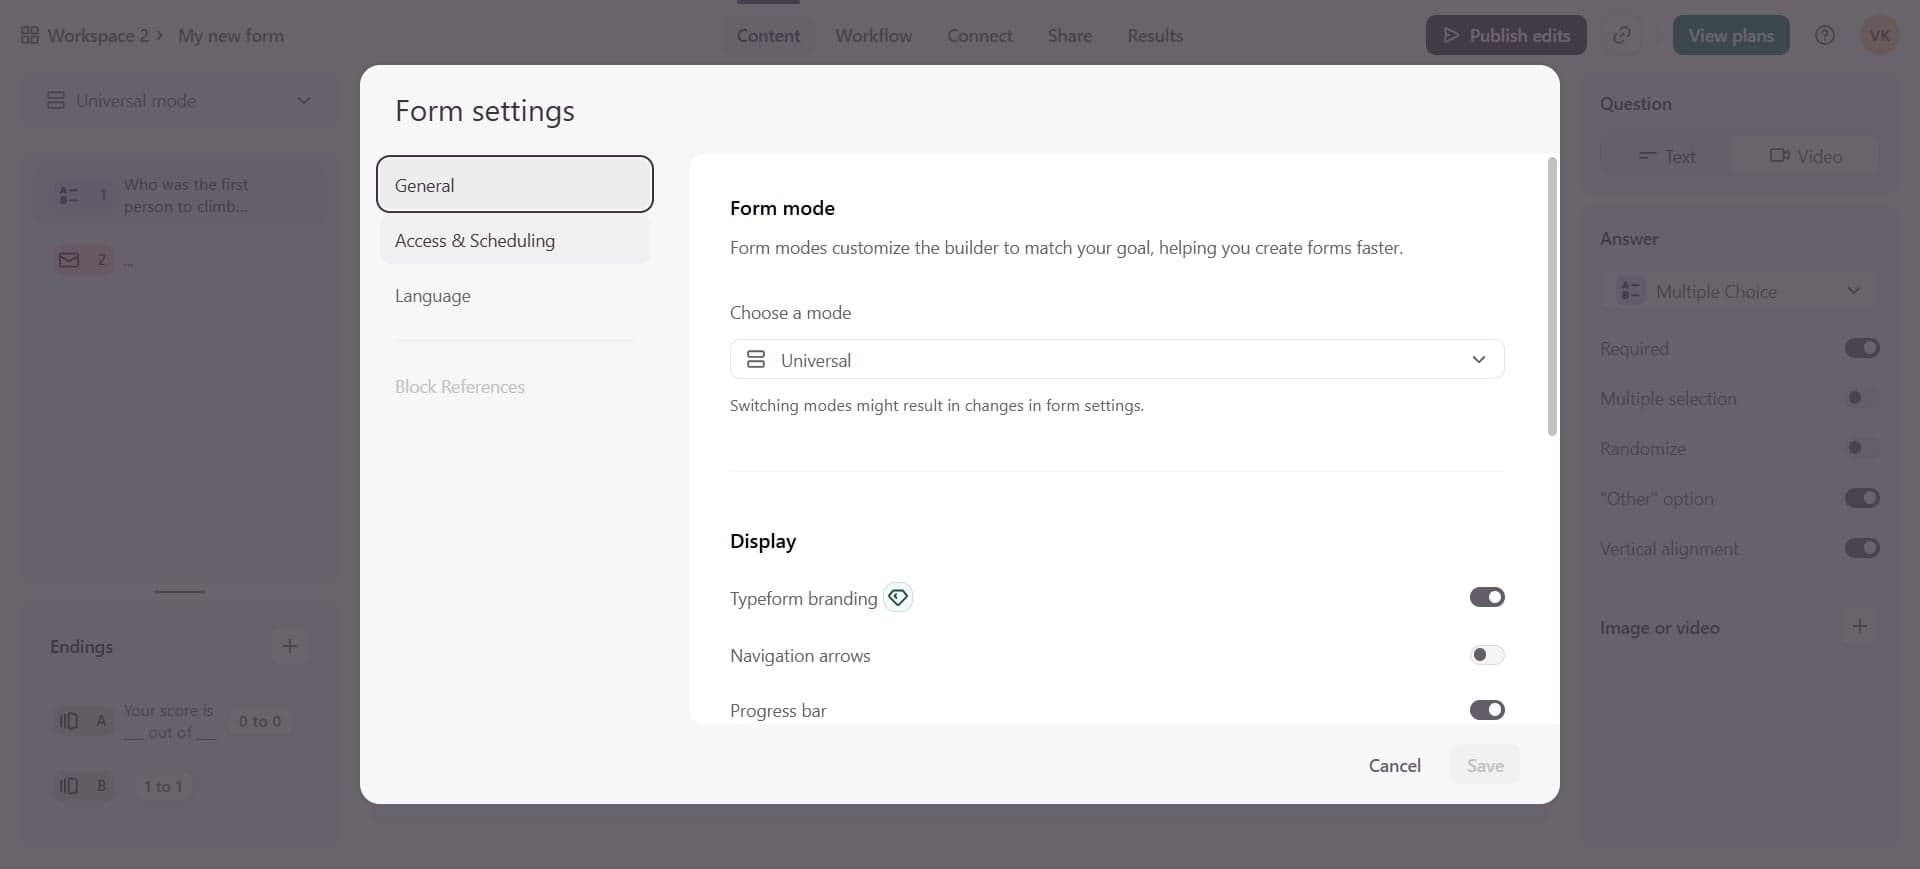Viewport: 1920px width, 869px height.
Task: Open the VK account avatar
Action: tap(1880, 35)
